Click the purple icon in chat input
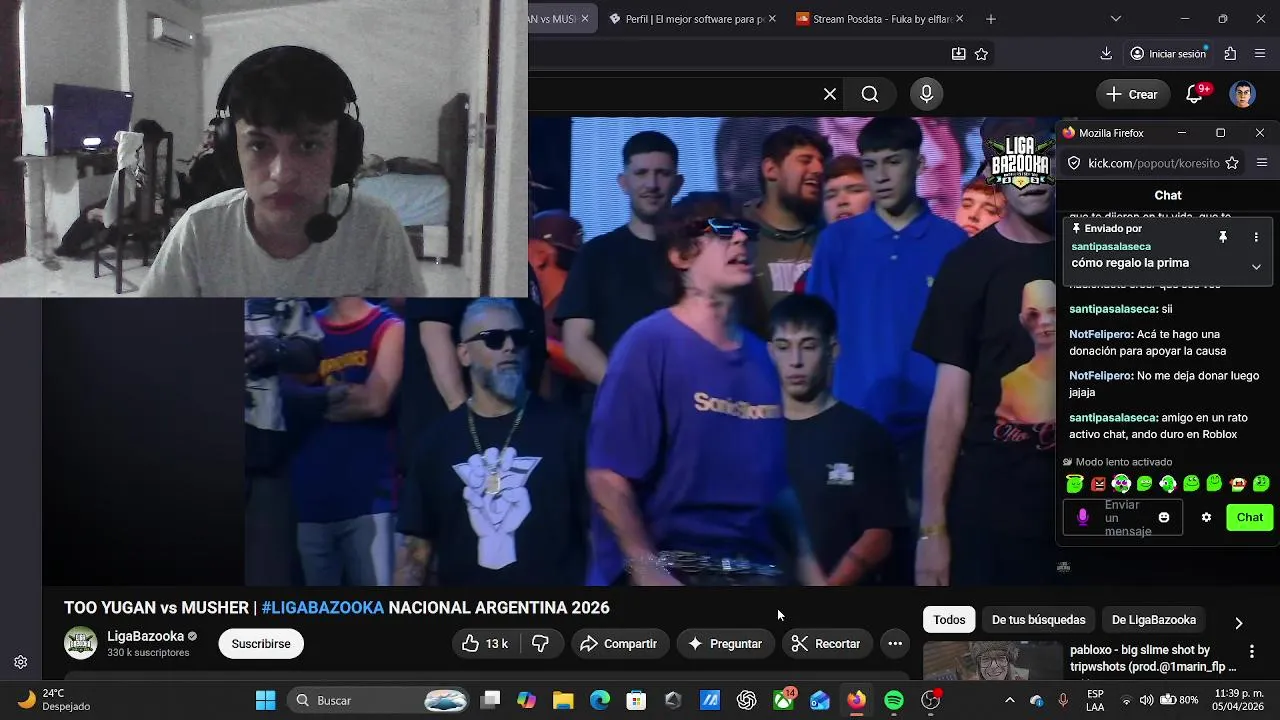This screenshot has height=720, width=1280. [x=1082, y=518]
